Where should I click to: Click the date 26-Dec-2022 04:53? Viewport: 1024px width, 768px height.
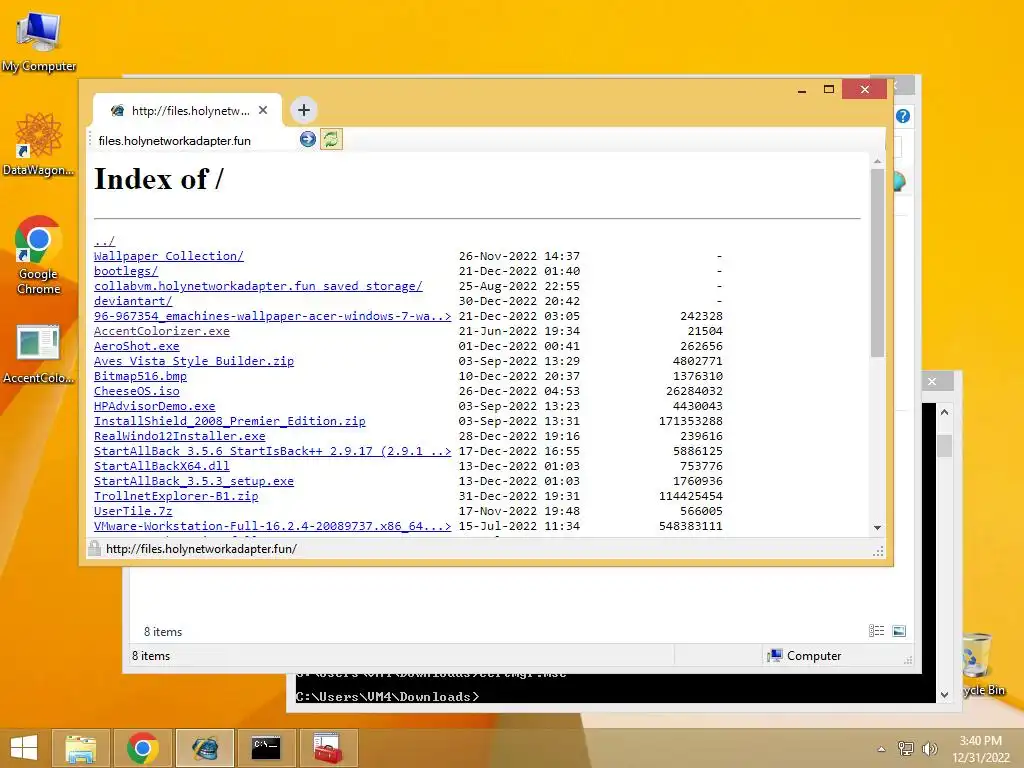pos(519,391)
